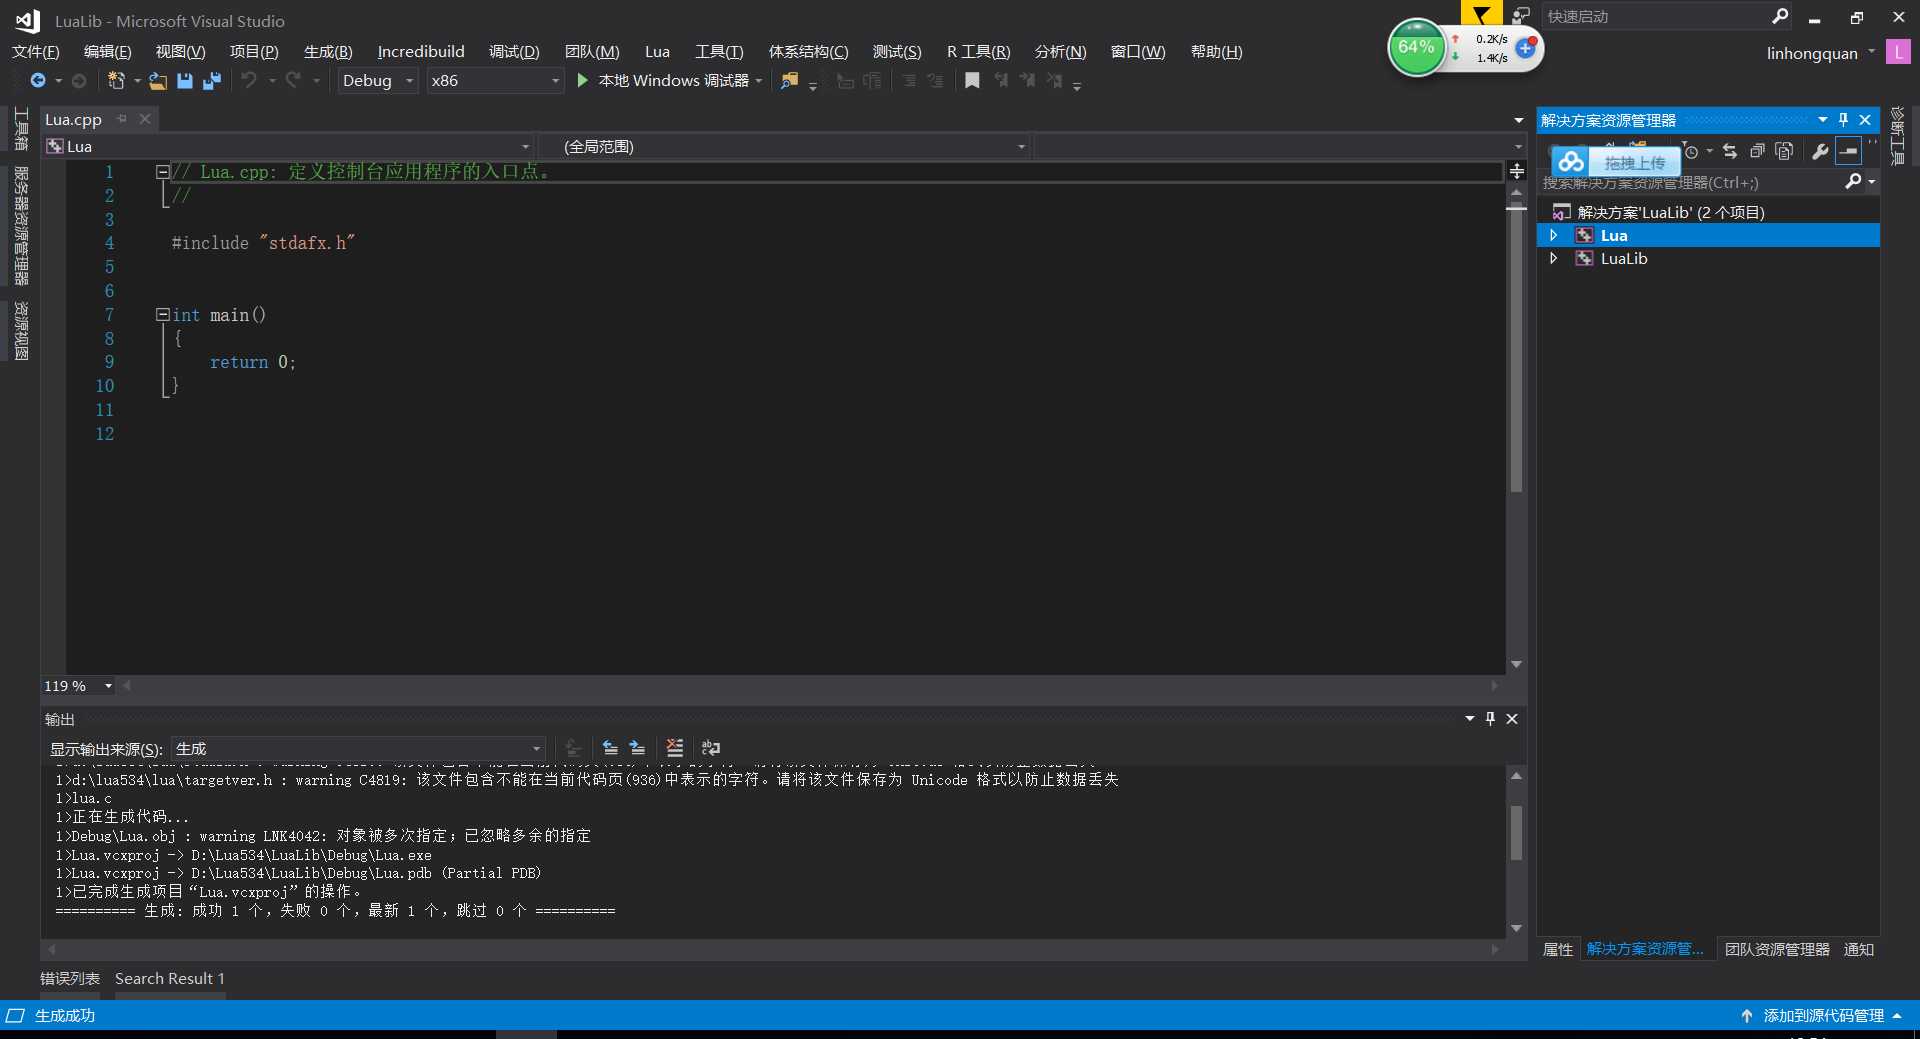Click the Pending Changes Filter clock icon
This screenshot has width=1920, height=1039.
[1691, 151]
